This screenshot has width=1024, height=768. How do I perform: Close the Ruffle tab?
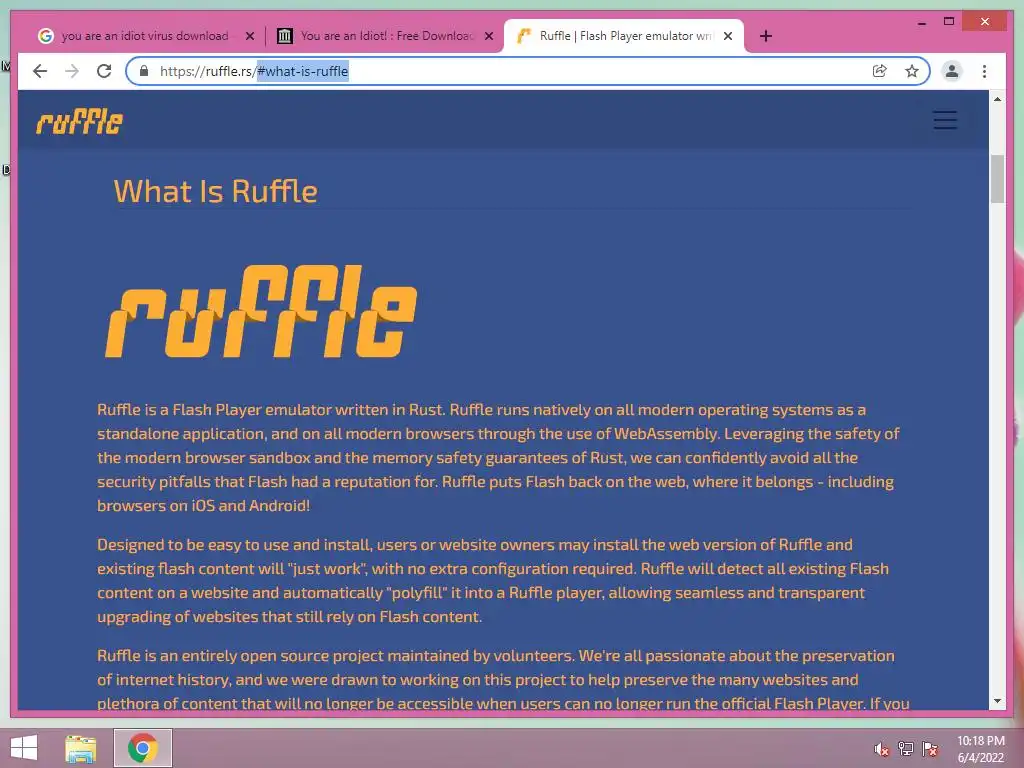click(728, 37)
